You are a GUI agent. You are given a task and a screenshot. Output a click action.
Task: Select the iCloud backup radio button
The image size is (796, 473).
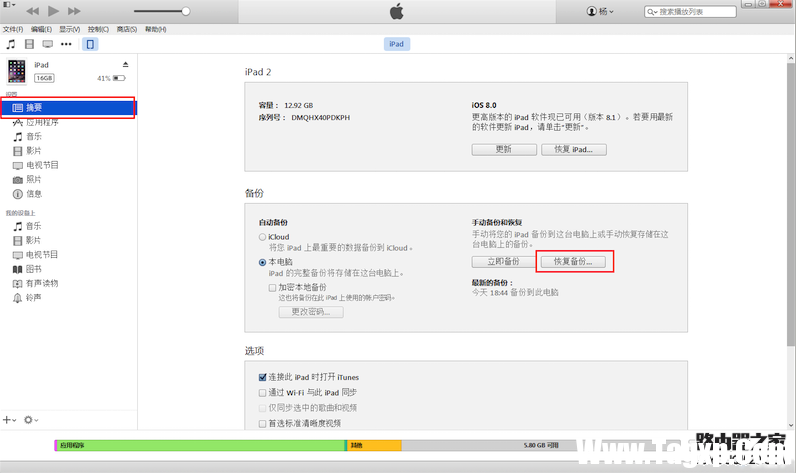coord(262,237)
